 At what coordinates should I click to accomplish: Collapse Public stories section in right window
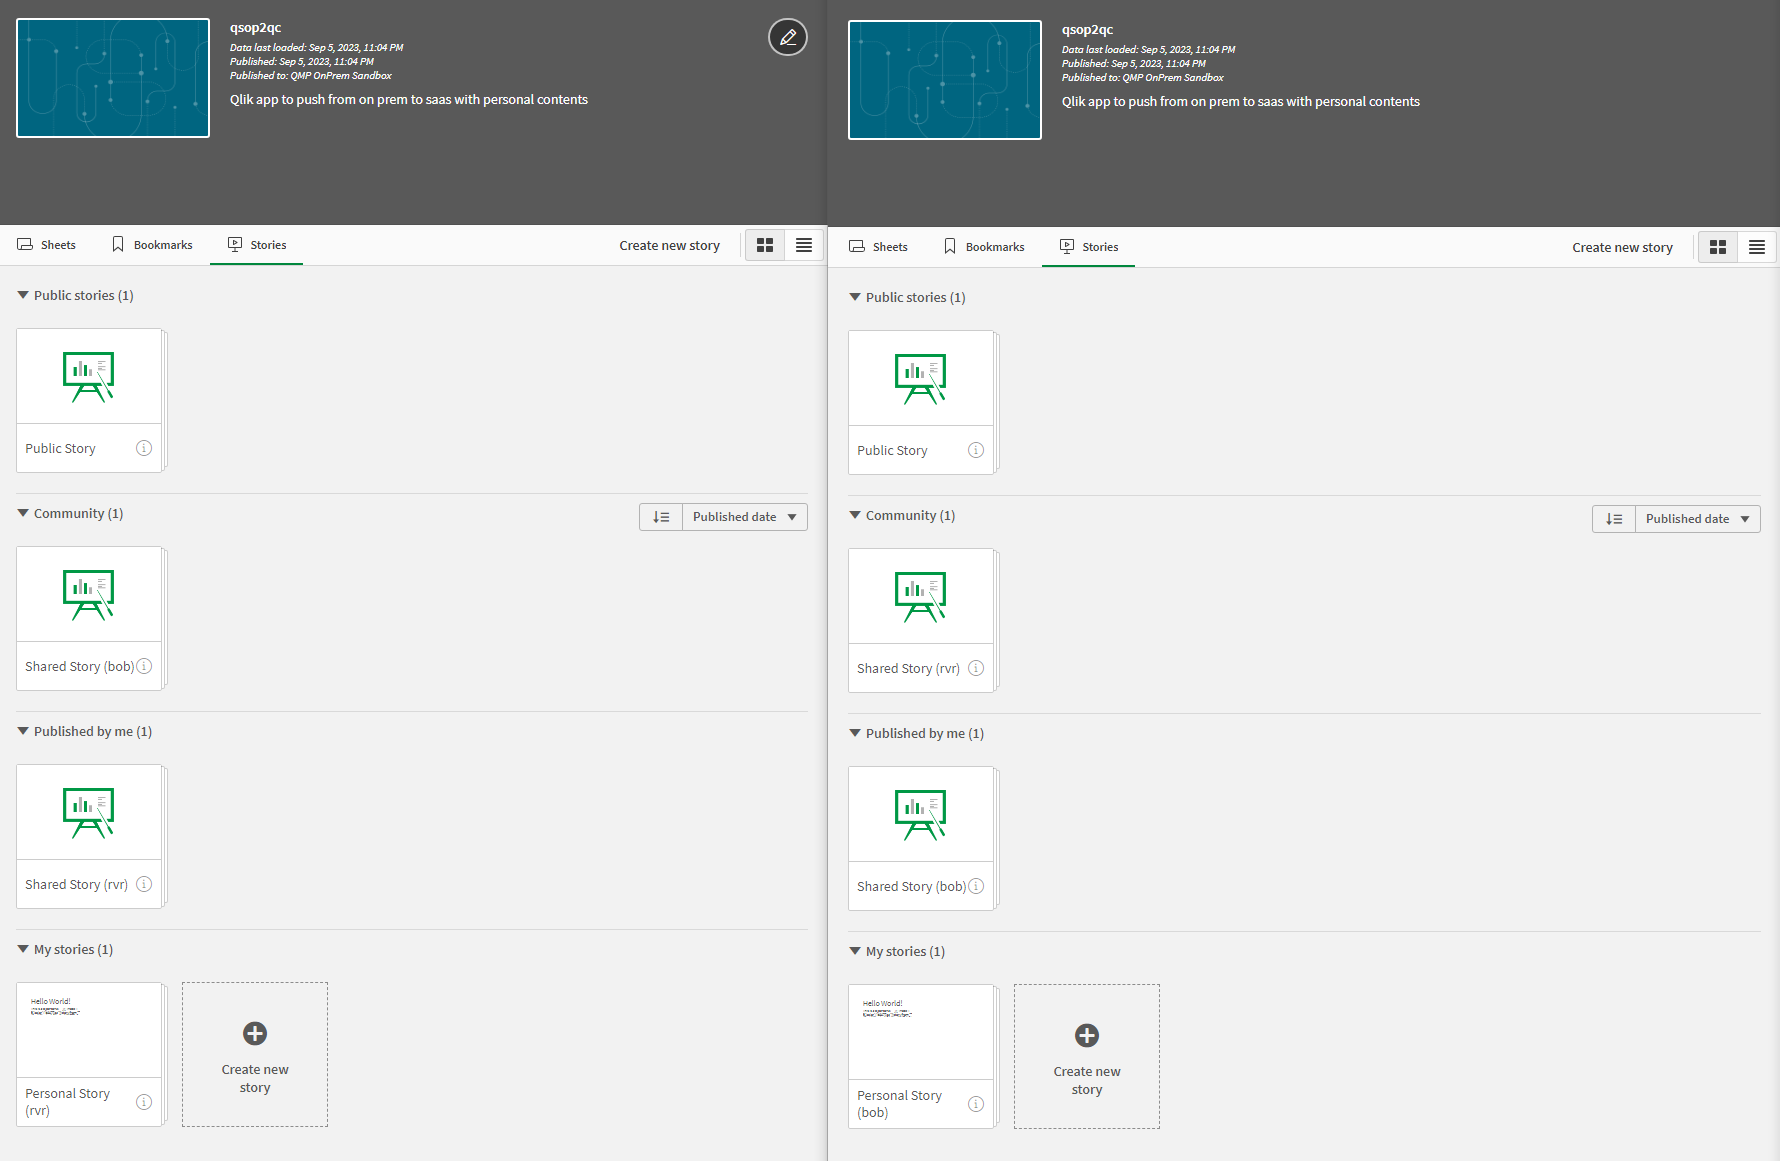[855, 297]
